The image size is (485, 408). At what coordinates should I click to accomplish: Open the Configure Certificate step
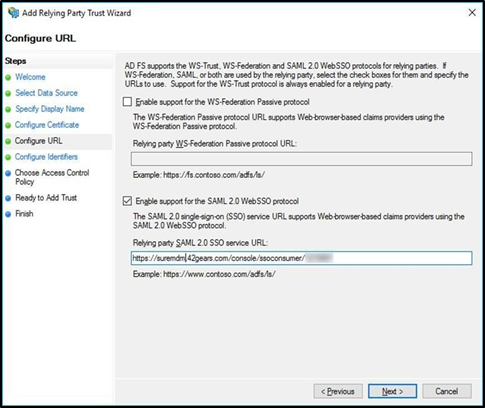[47, 125]
